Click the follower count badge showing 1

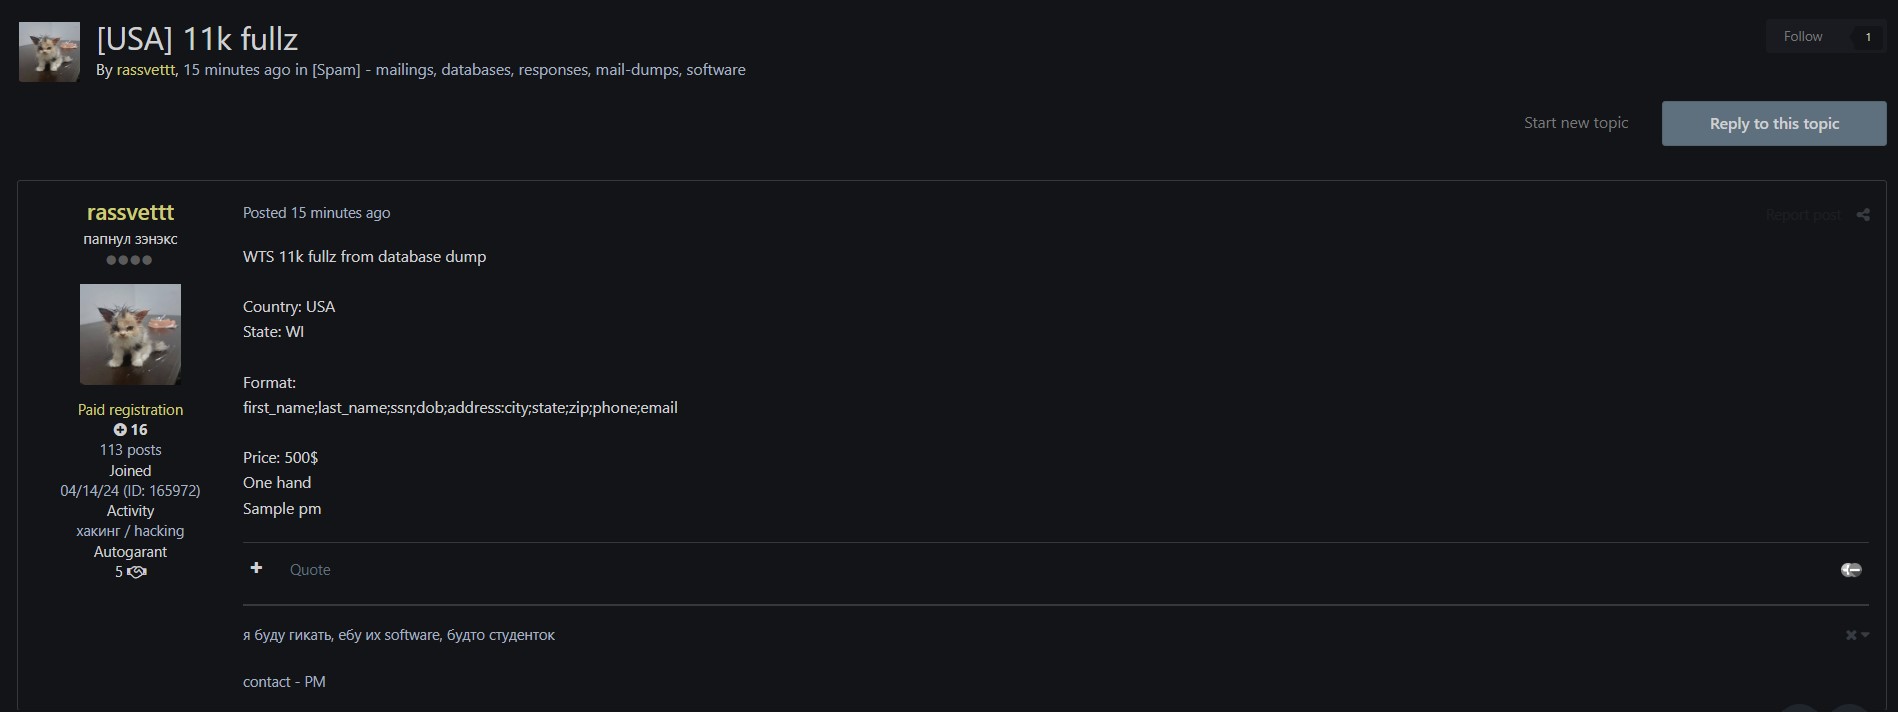(x=1867, y=37)
